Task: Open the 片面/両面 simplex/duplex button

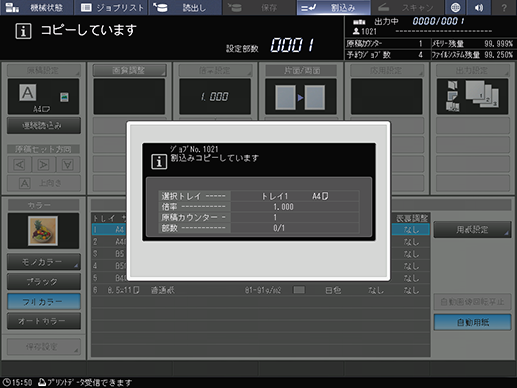Action: click(301, 70)
